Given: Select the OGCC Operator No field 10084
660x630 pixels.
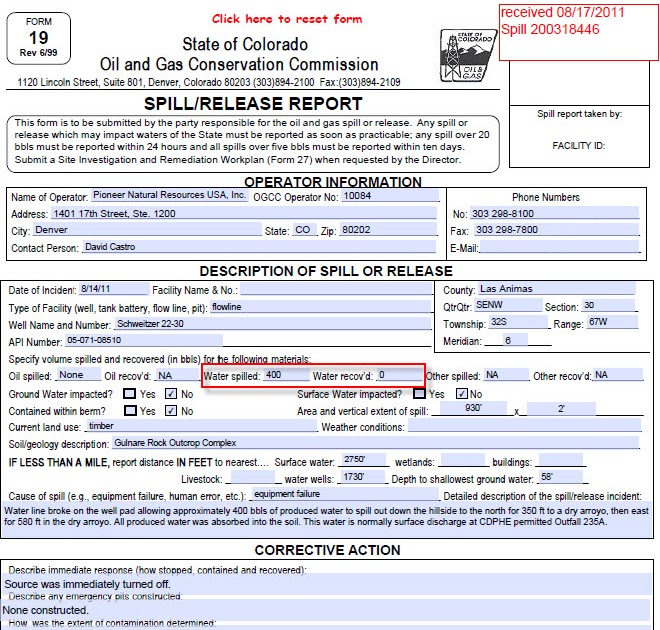Looking at the screenshot, I should [x=390, y=196].
